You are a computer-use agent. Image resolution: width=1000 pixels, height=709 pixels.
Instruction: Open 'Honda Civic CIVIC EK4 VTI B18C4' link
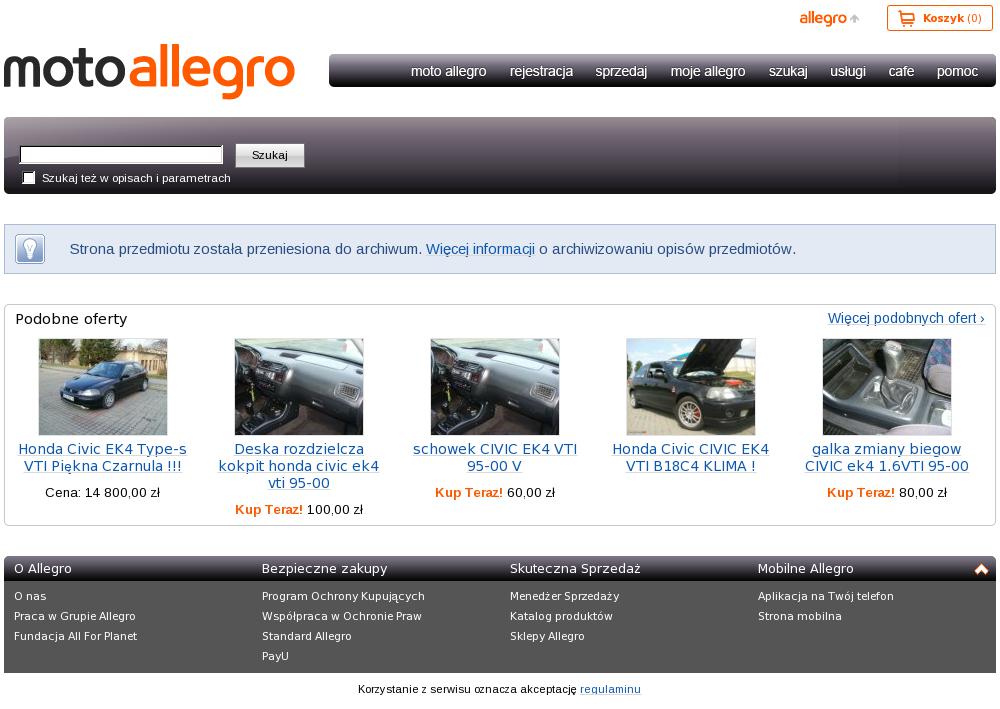coord(691,458)
